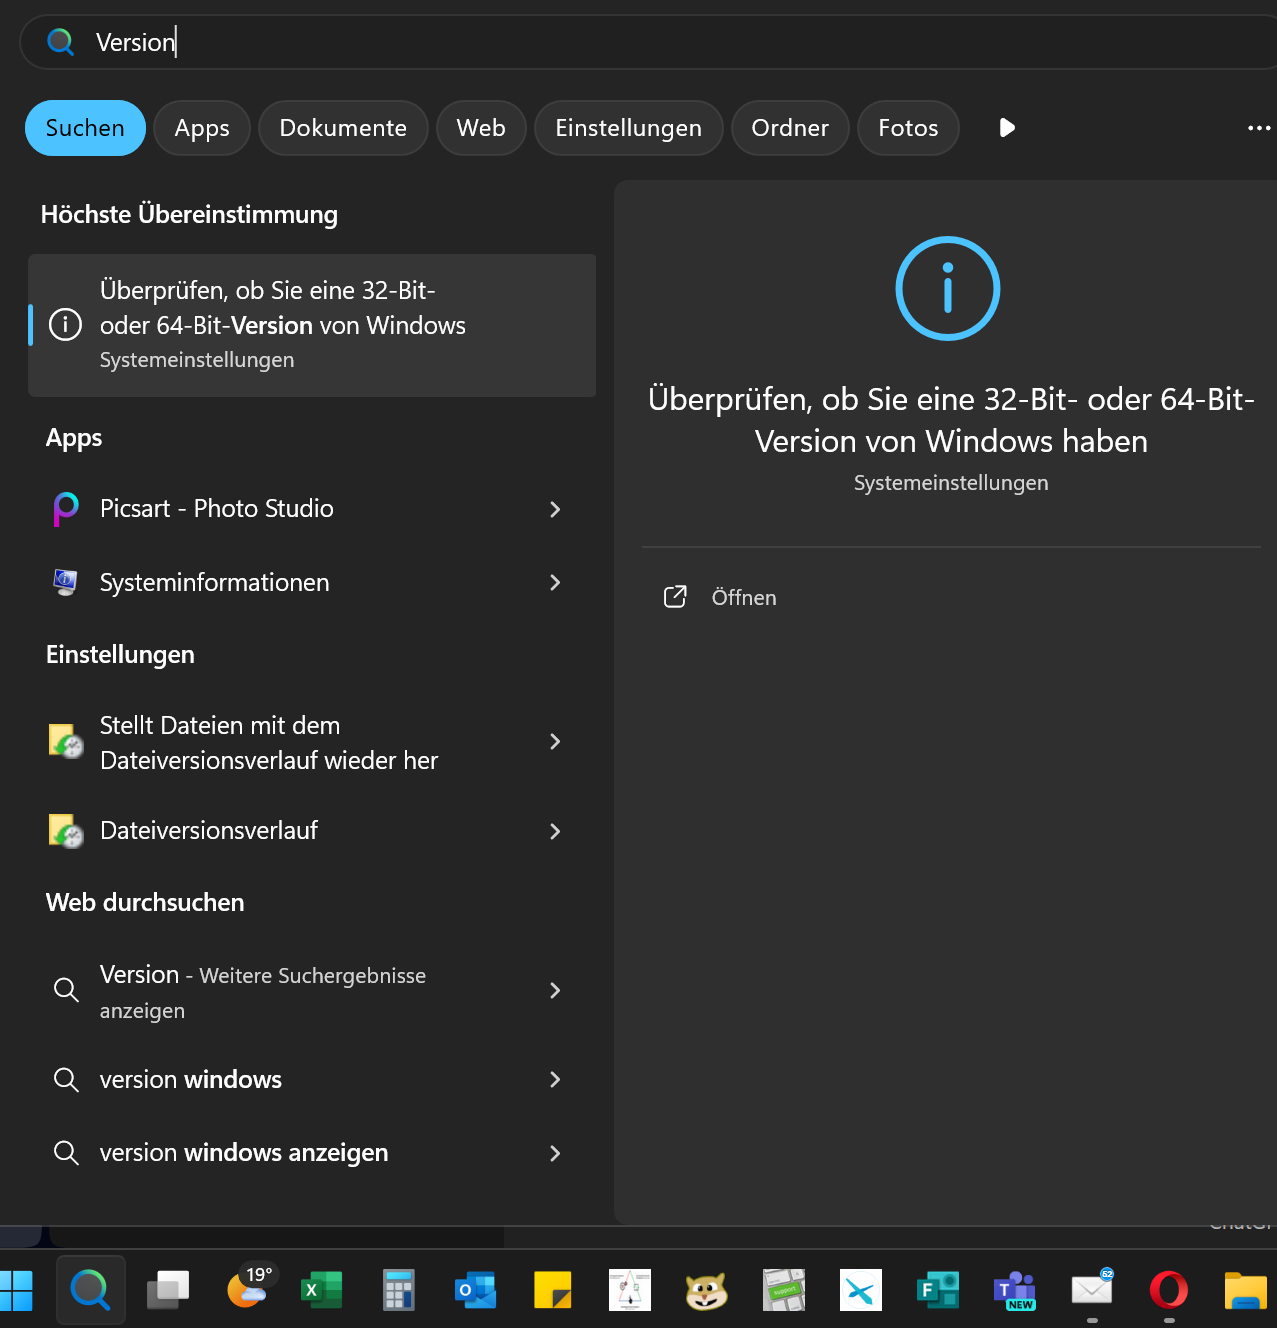Switch to the Dokumente filter tab
Image resolution: width=1277 pixels, height=1328 pixels.
343,128
